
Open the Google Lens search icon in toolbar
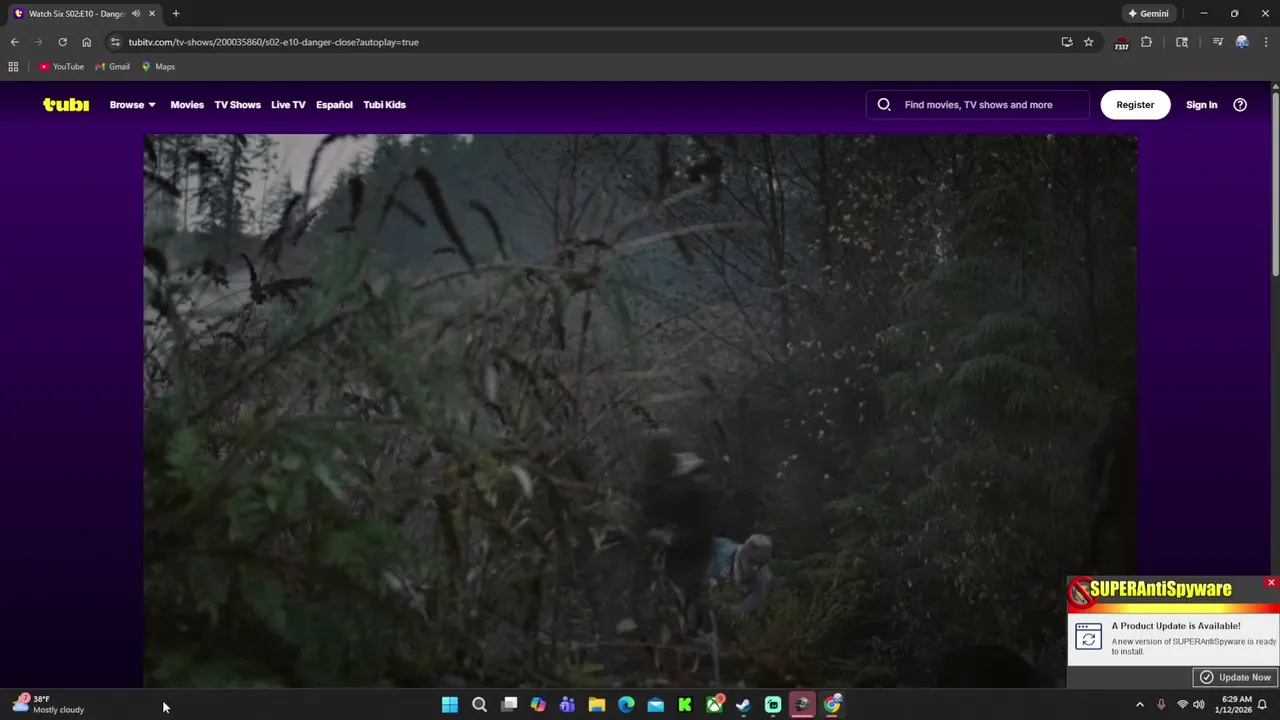(1182, 42)
